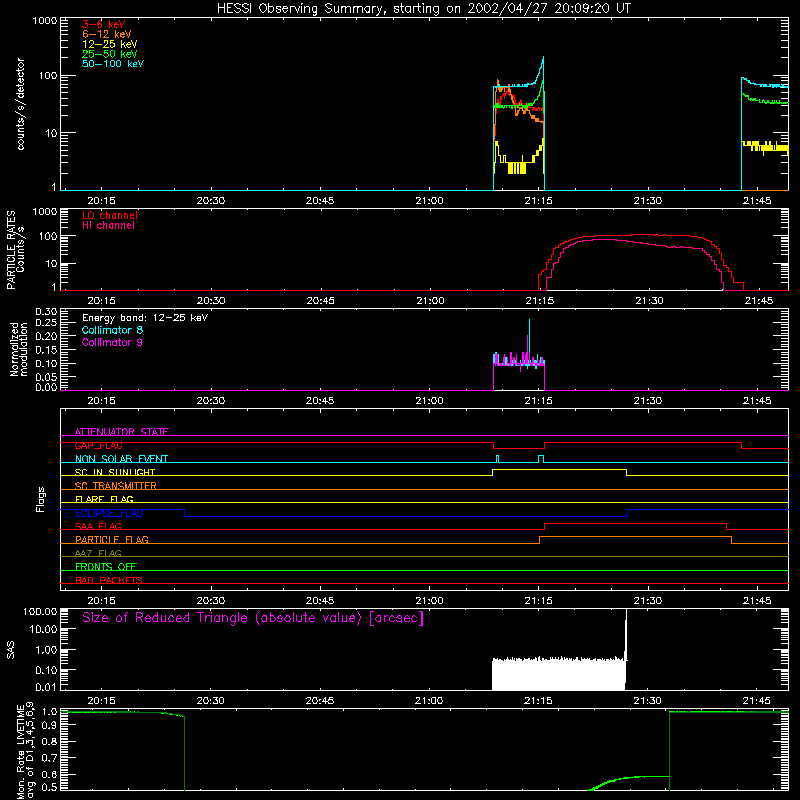
Task: Click the white SAS triangle data block
Action: [x=559, y=674]
